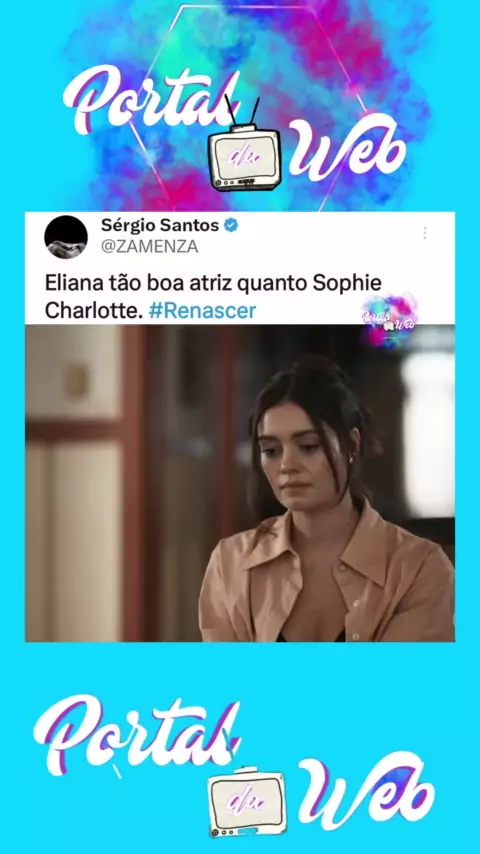This screenshot has height=854, width=480.
Task: Open the tweet photo of the woman
Action: (240, 483)
